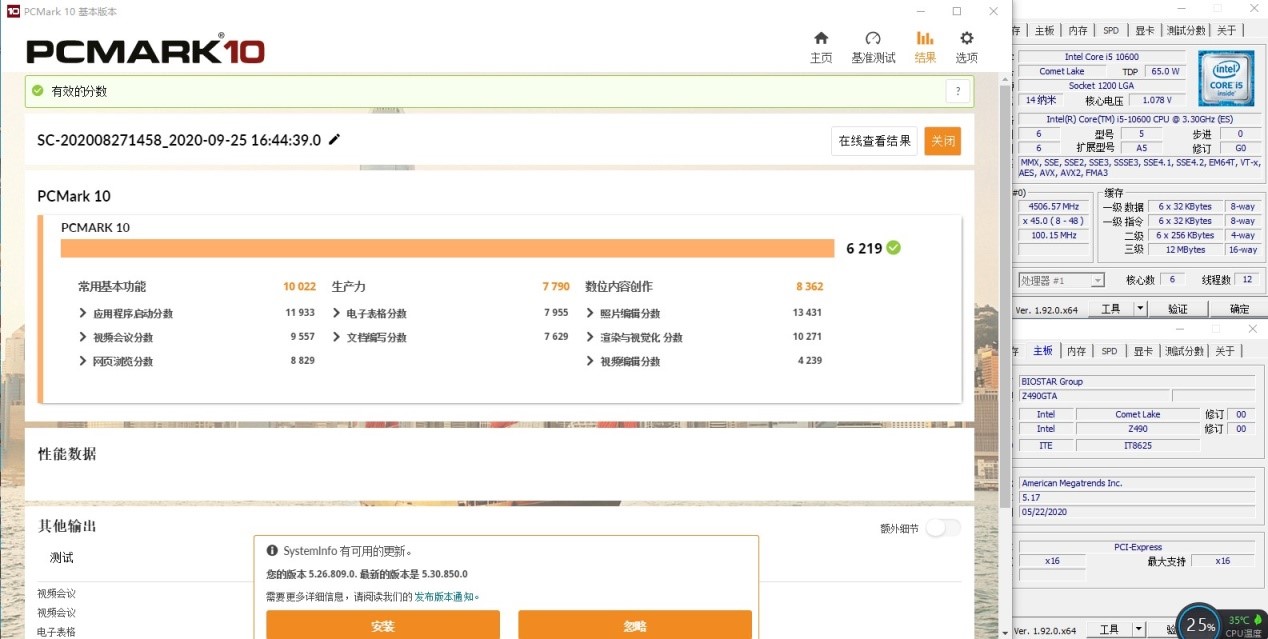1268x639 pixels.
Task: Click the orange PCMark 10 score bar
Action: click(x=447, y=248)
